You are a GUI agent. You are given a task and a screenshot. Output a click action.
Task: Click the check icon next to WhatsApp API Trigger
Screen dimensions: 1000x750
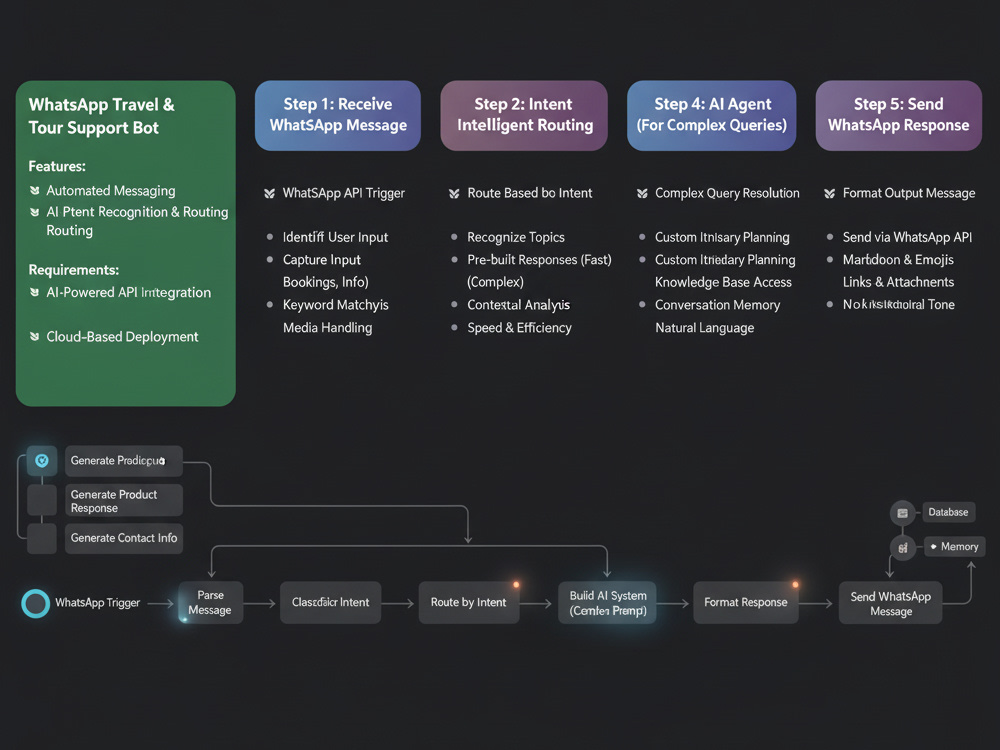click(270, 193)
